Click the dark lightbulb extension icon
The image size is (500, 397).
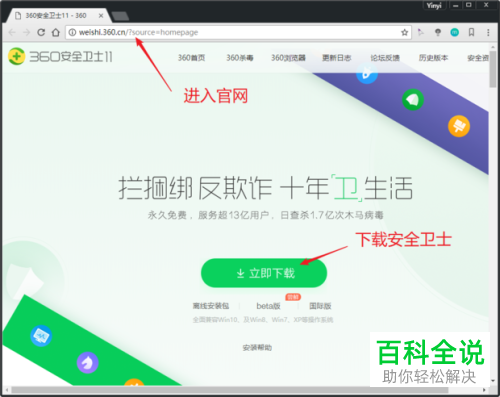point(438,32)
